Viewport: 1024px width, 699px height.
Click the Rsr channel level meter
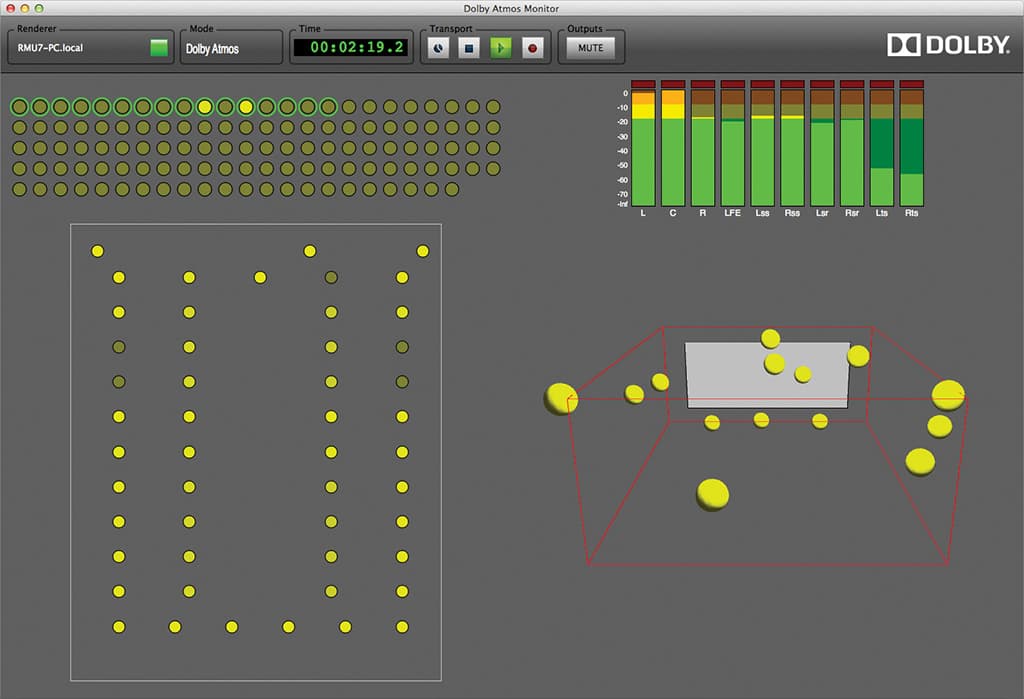click(x=852, y=148)
